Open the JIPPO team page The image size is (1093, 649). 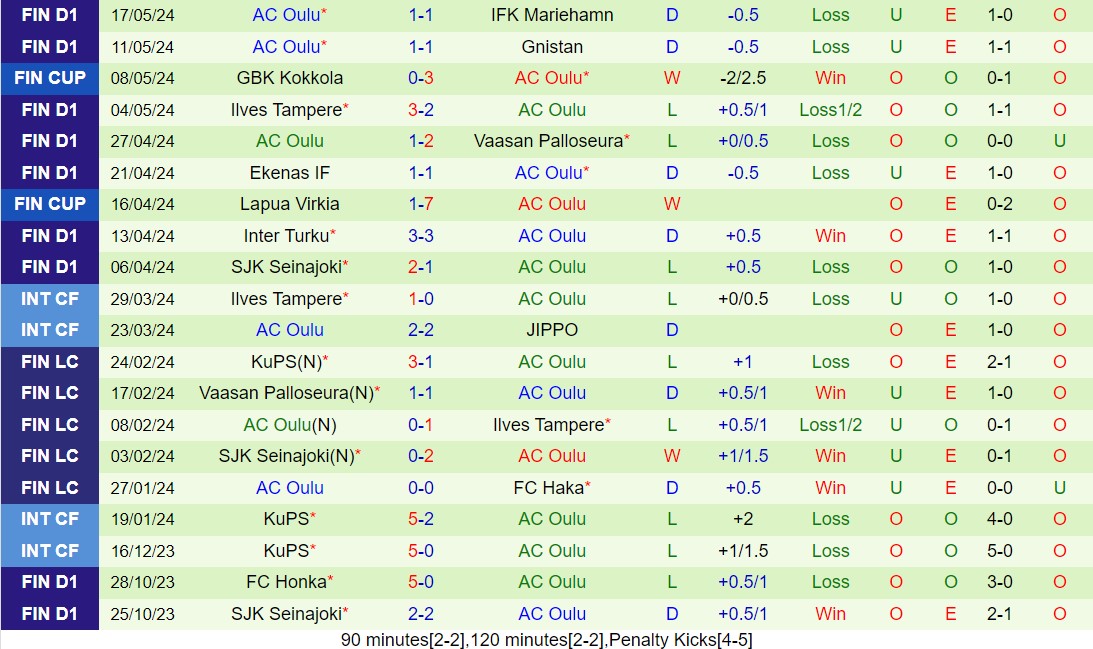(x=552, y=330)
